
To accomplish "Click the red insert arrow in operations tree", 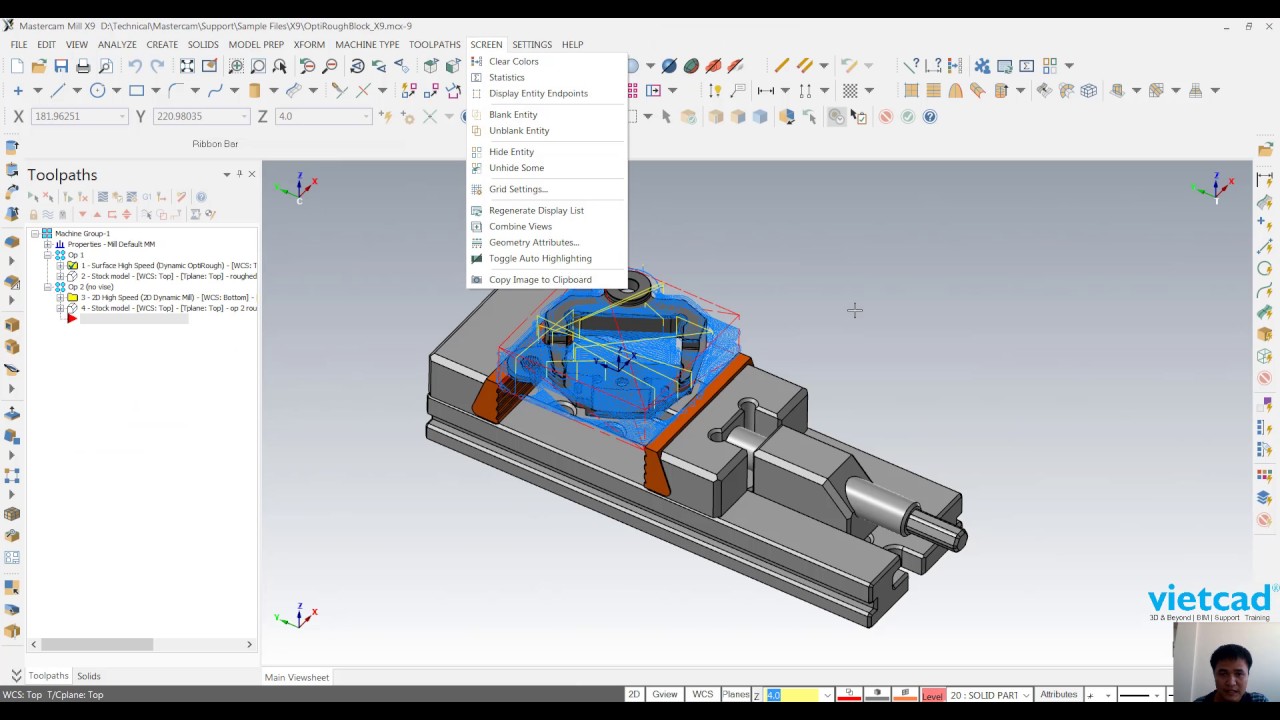I will coord(72,319).
